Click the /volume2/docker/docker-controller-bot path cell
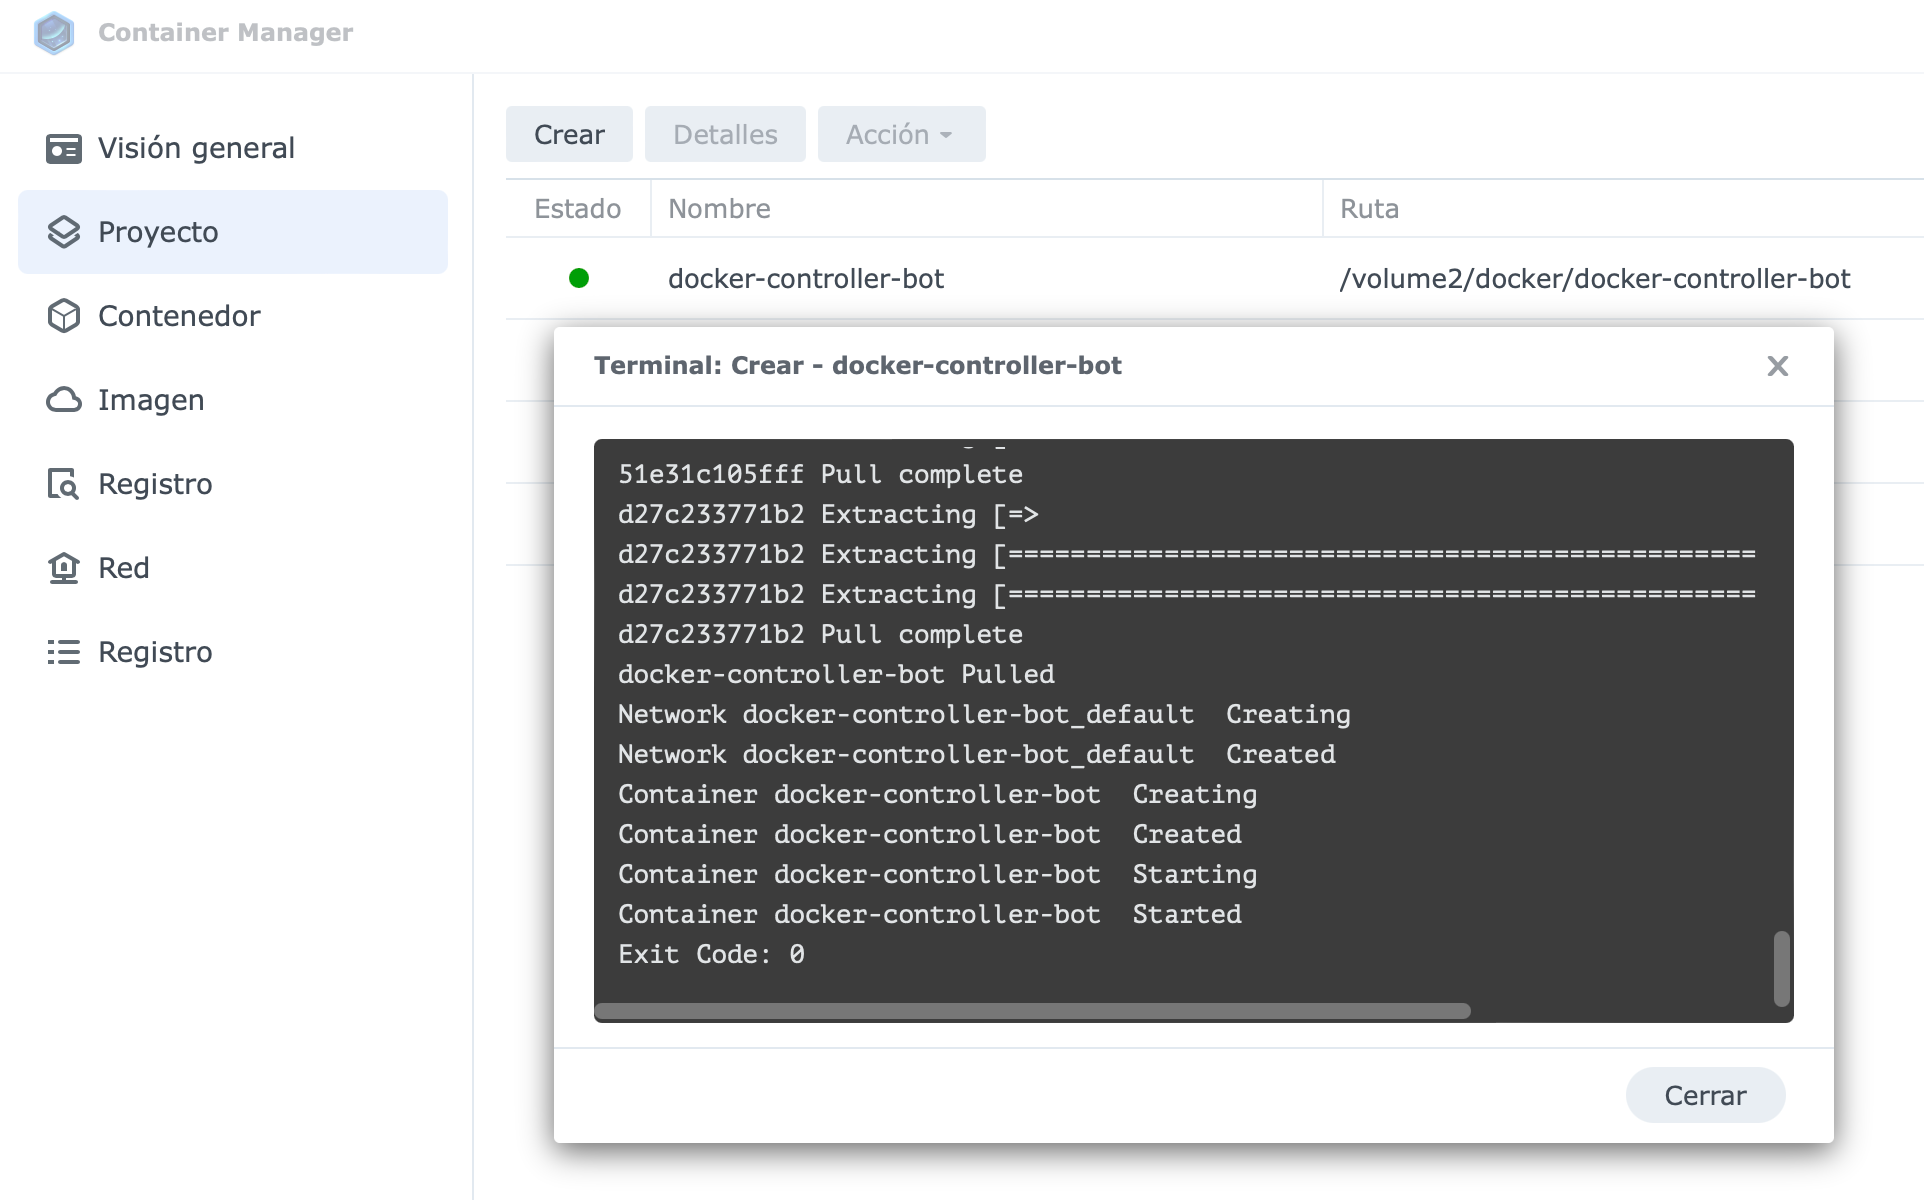1924x1200 pixels. pyautogui.click(x=1595, y=278)
